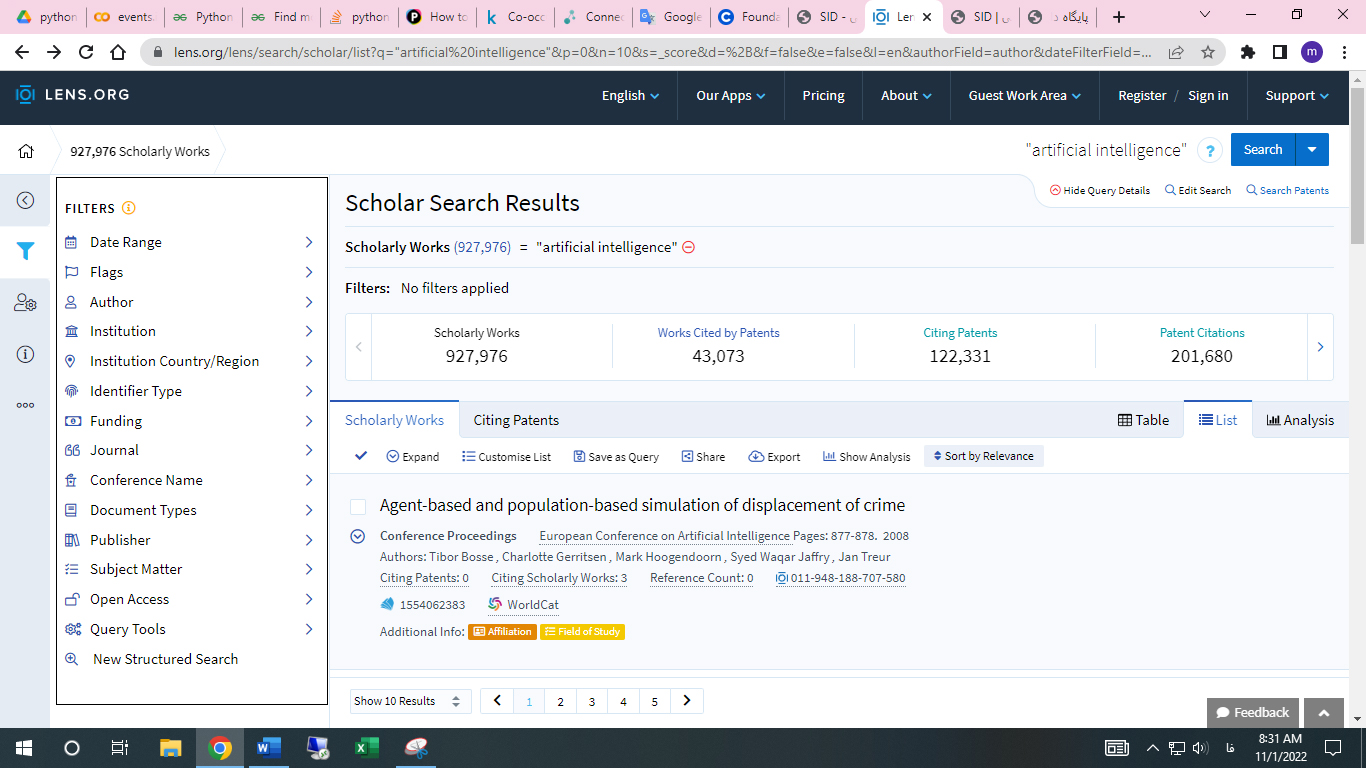Click the Sign in link
The height and width of the screenshot is (768, 1366).
[x=1208, y=95]
